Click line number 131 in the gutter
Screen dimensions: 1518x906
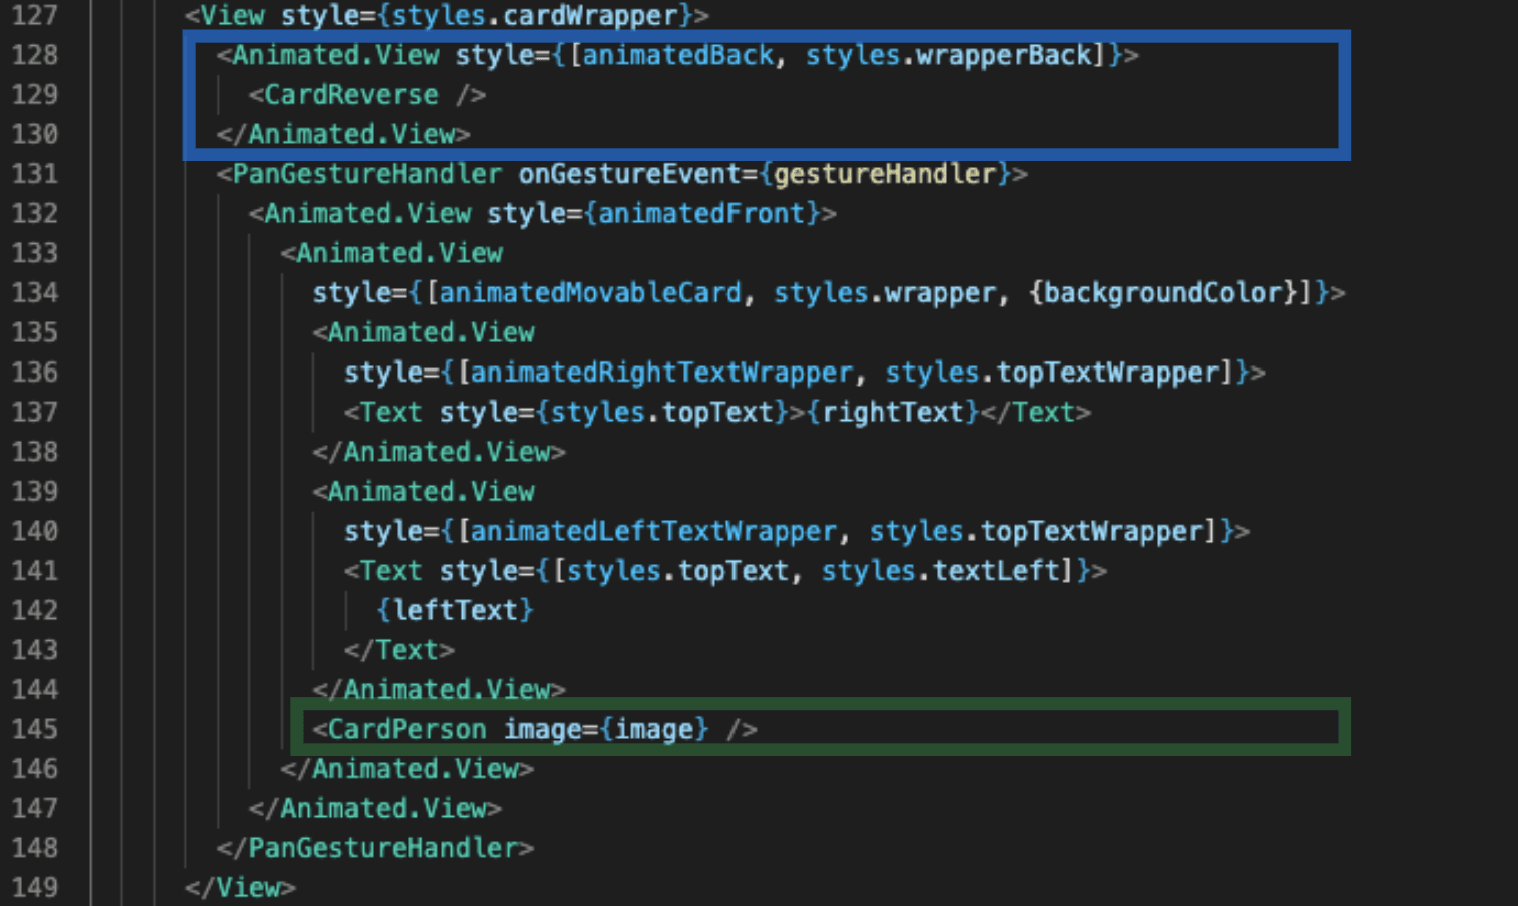click(x=34, y=174)
